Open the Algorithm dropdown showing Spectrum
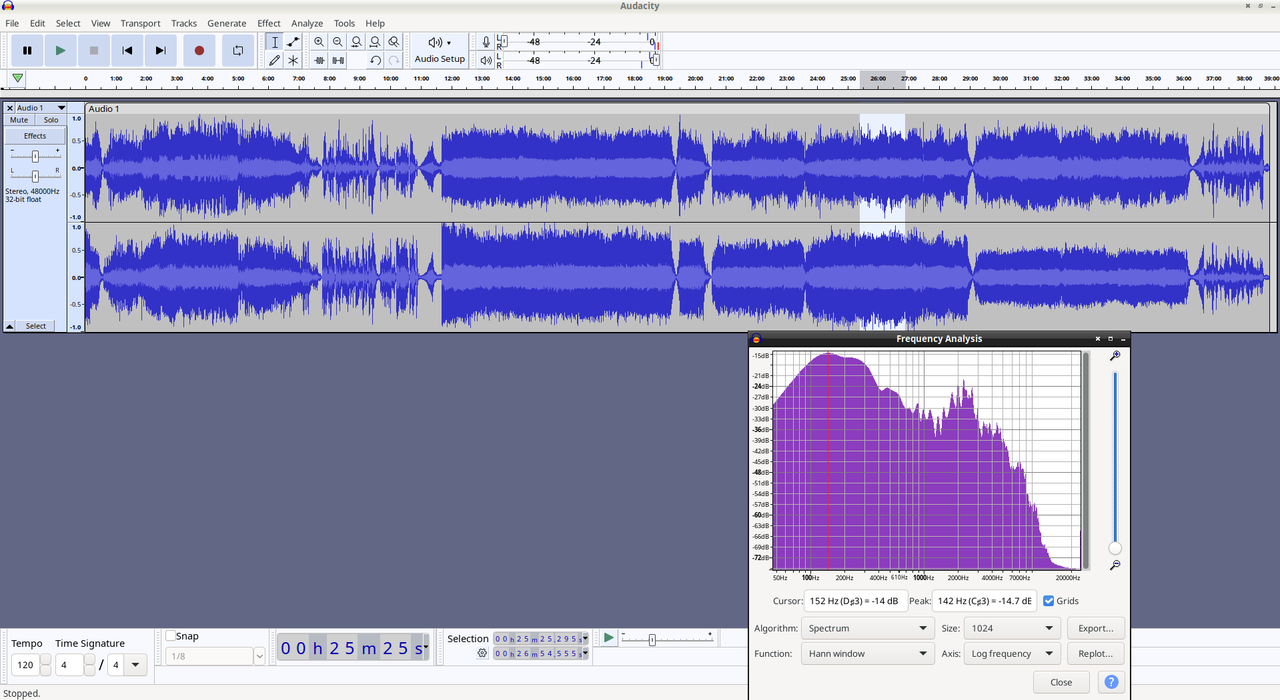This screenshot has height=700, width=1280. coord(866,628)
